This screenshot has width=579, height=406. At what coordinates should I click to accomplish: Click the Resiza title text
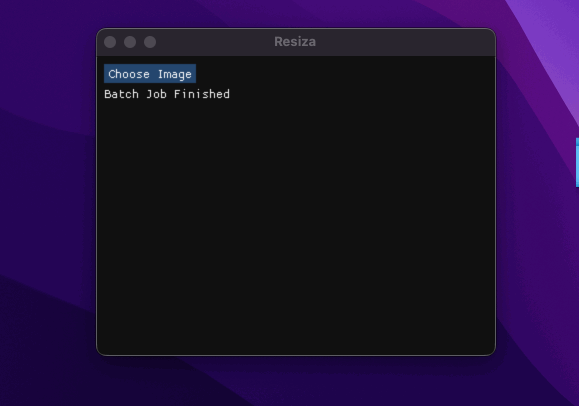tap(295, 42)
